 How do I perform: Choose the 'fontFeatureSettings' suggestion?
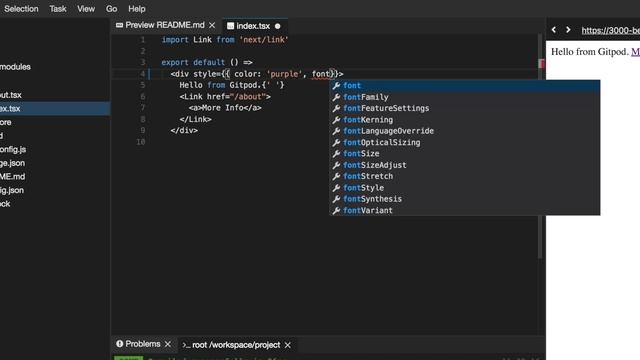tap(464, 108)
